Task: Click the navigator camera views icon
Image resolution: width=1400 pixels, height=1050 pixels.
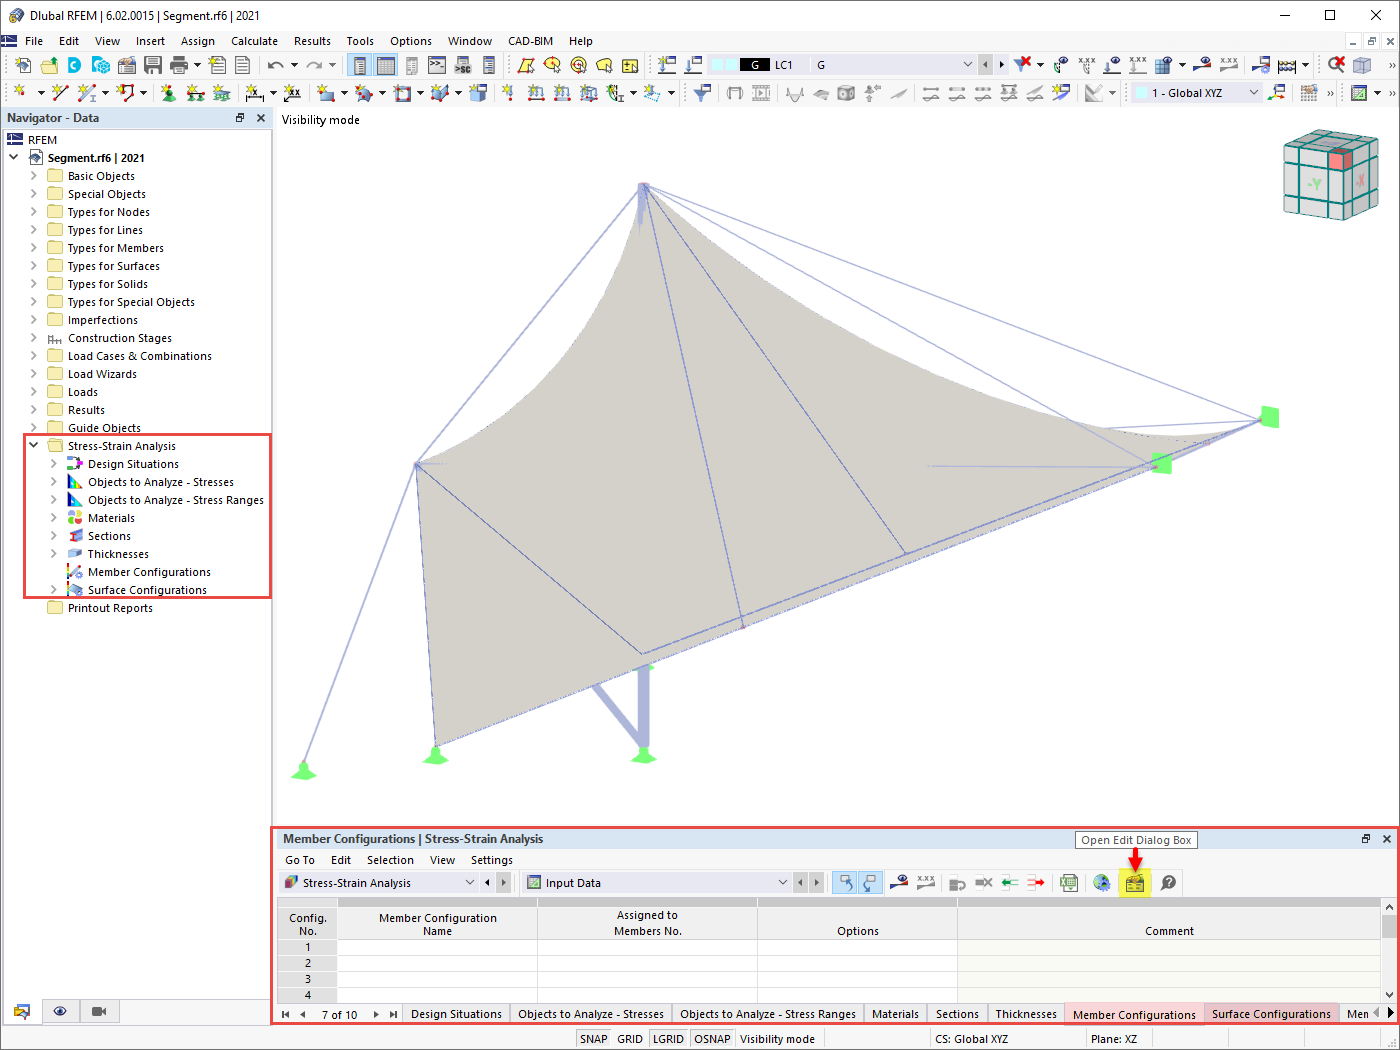Action: point(99,1011)
